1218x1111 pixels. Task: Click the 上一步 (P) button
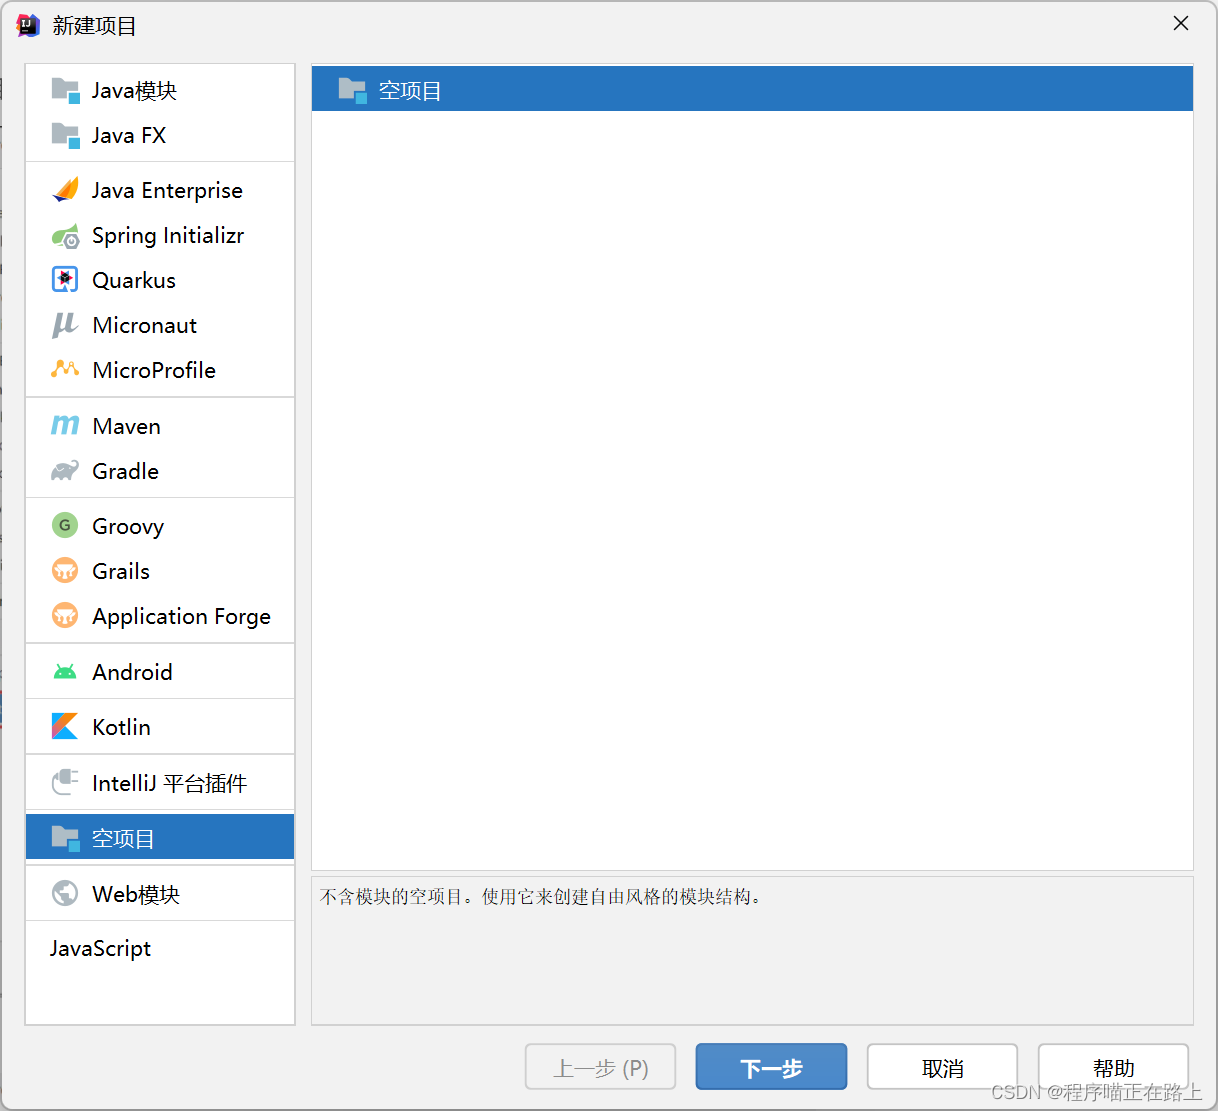600,1068
